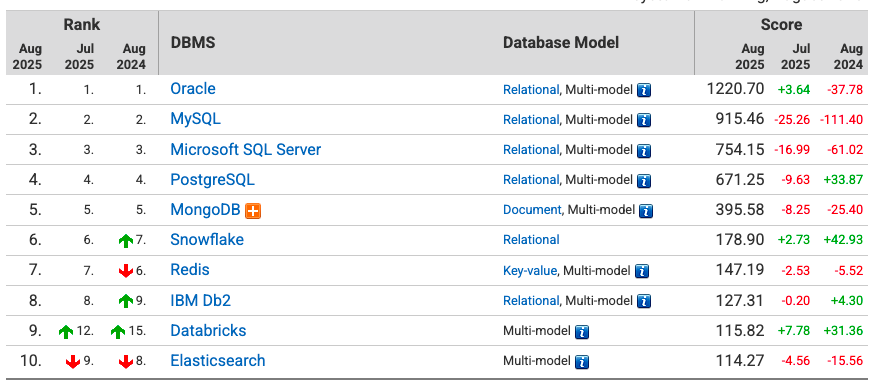Click Multi-model text in Elasticsearch row
Viewport: 874px width, 381px height.
pyautogui.click(x=537, y=361)
